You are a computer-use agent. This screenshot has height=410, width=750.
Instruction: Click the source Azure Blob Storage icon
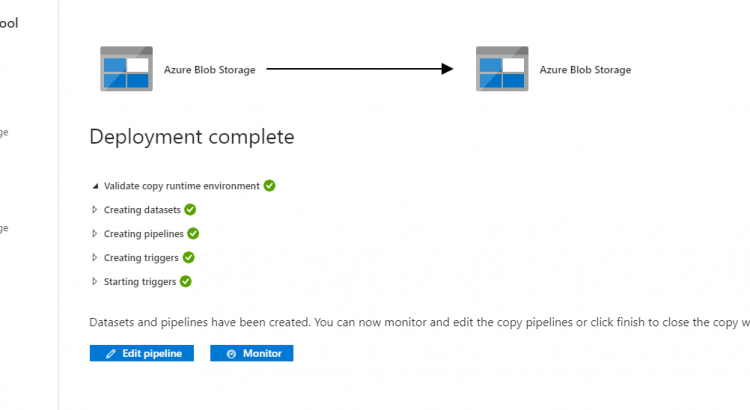(x=126, y=69)
